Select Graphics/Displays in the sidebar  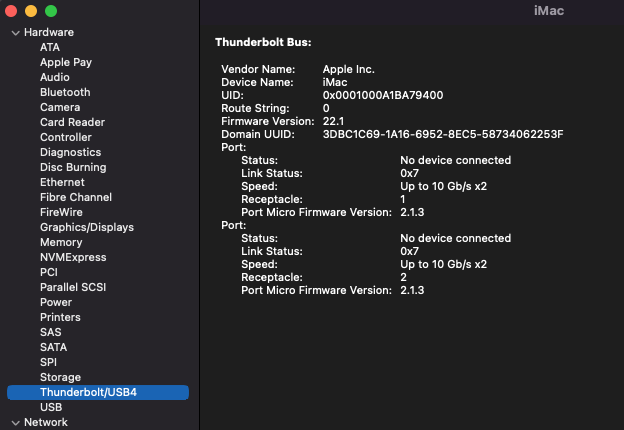[x=87, y=228]
